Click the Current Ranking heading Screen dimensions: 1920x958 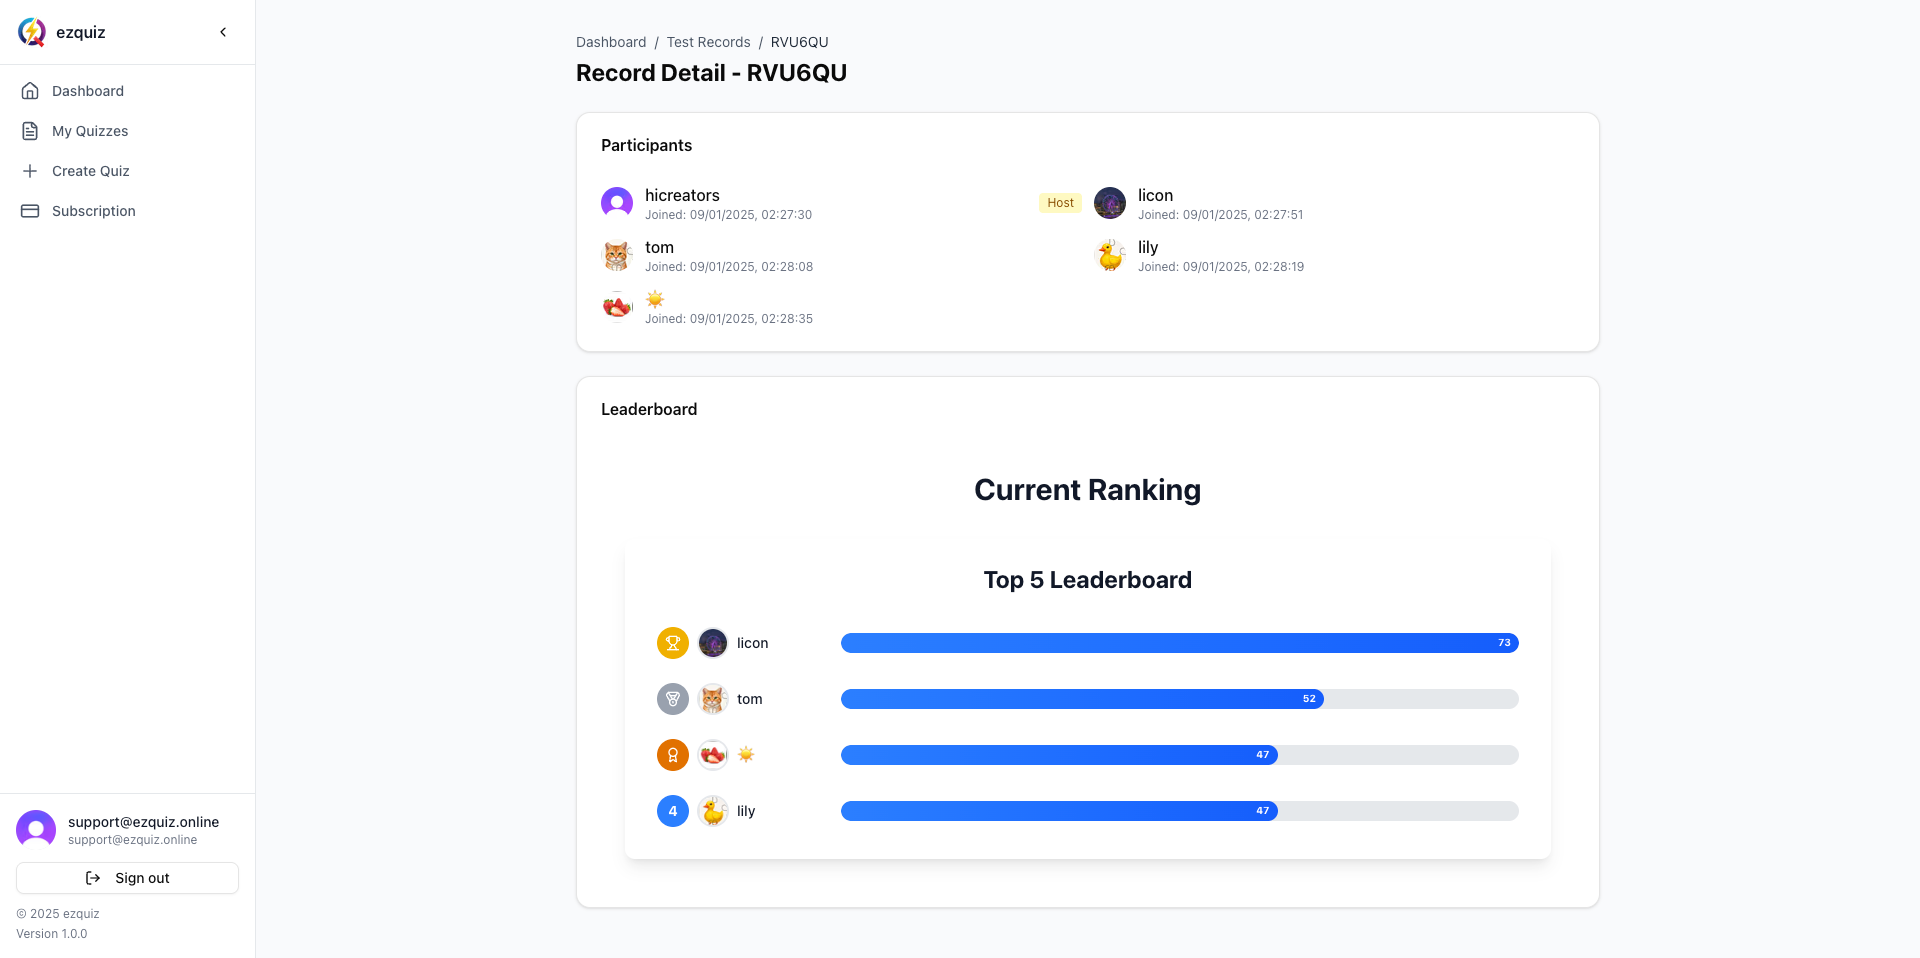1088,490
